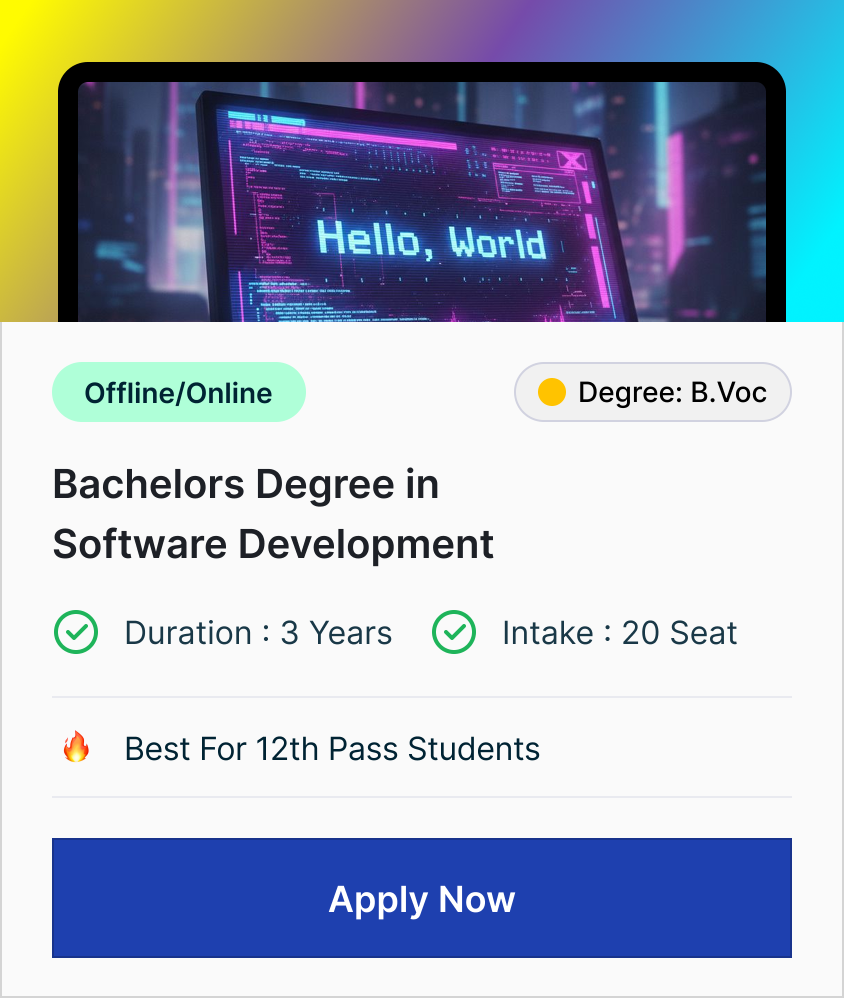
Task: Click the pink X box on the laptop screen
Action: tap(571, 160)
